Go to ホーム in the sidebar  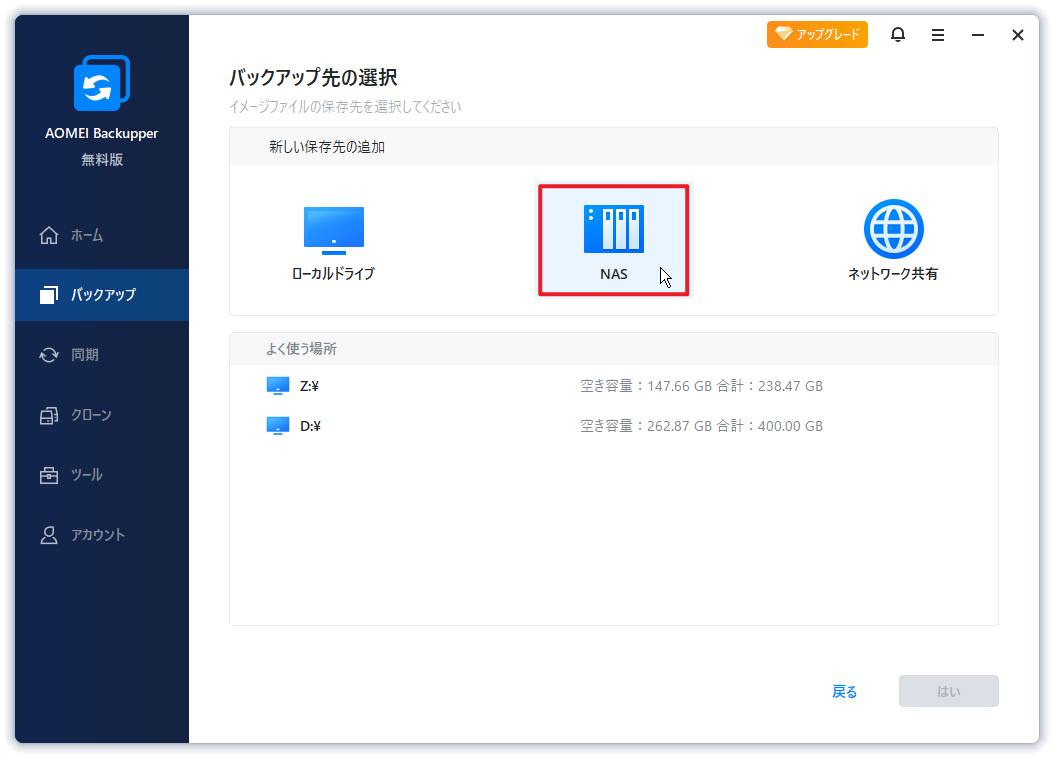point(102,235)
